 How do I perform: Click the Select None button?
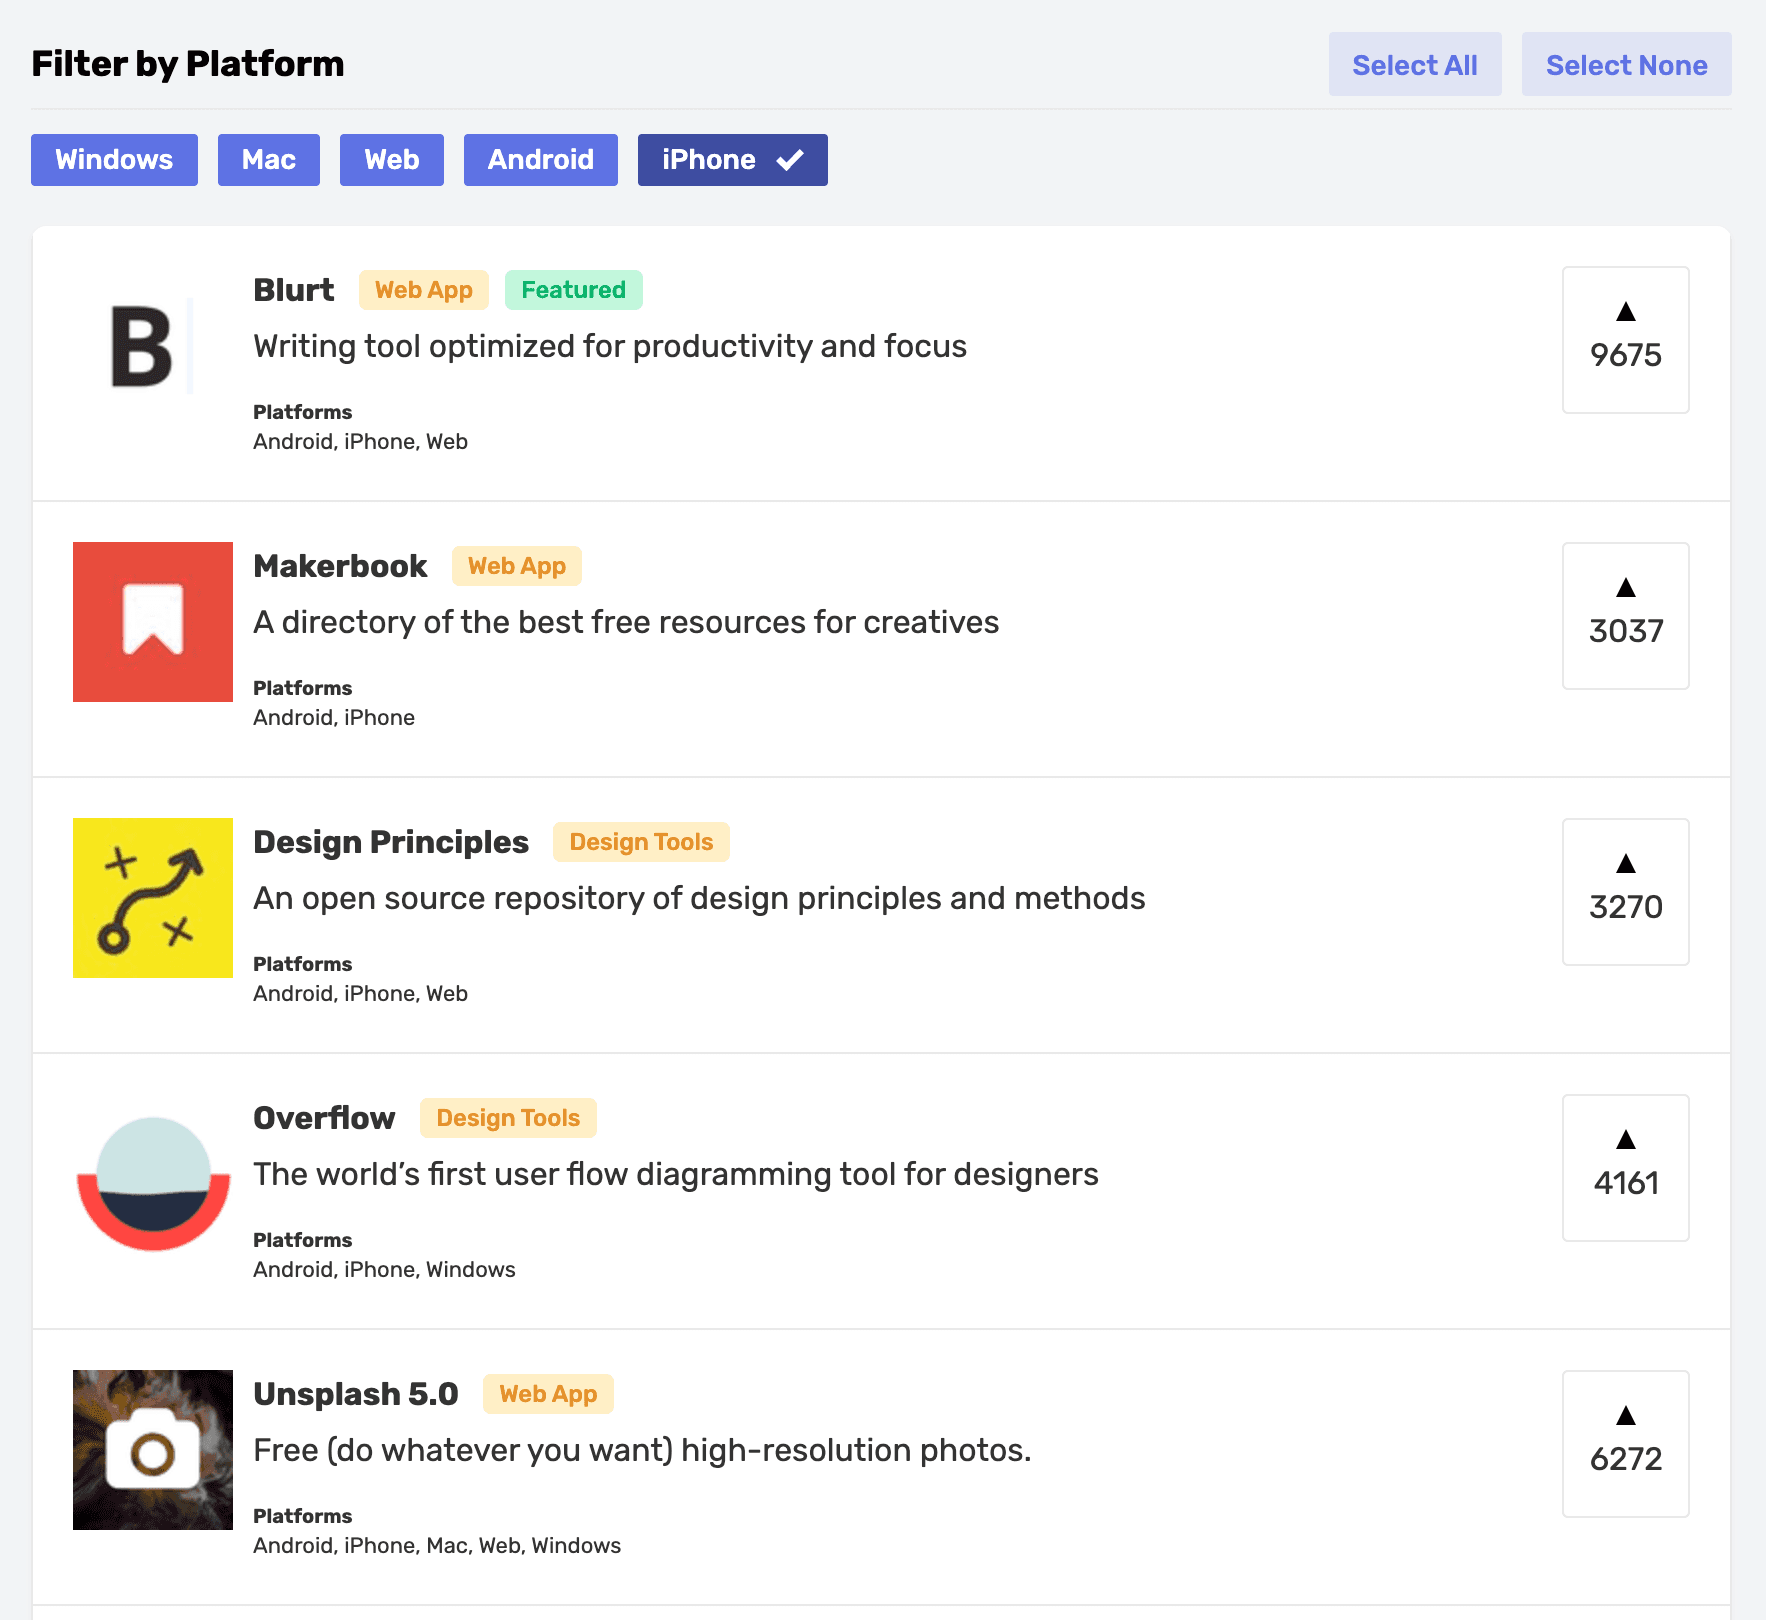click(x=1626, y=64)
